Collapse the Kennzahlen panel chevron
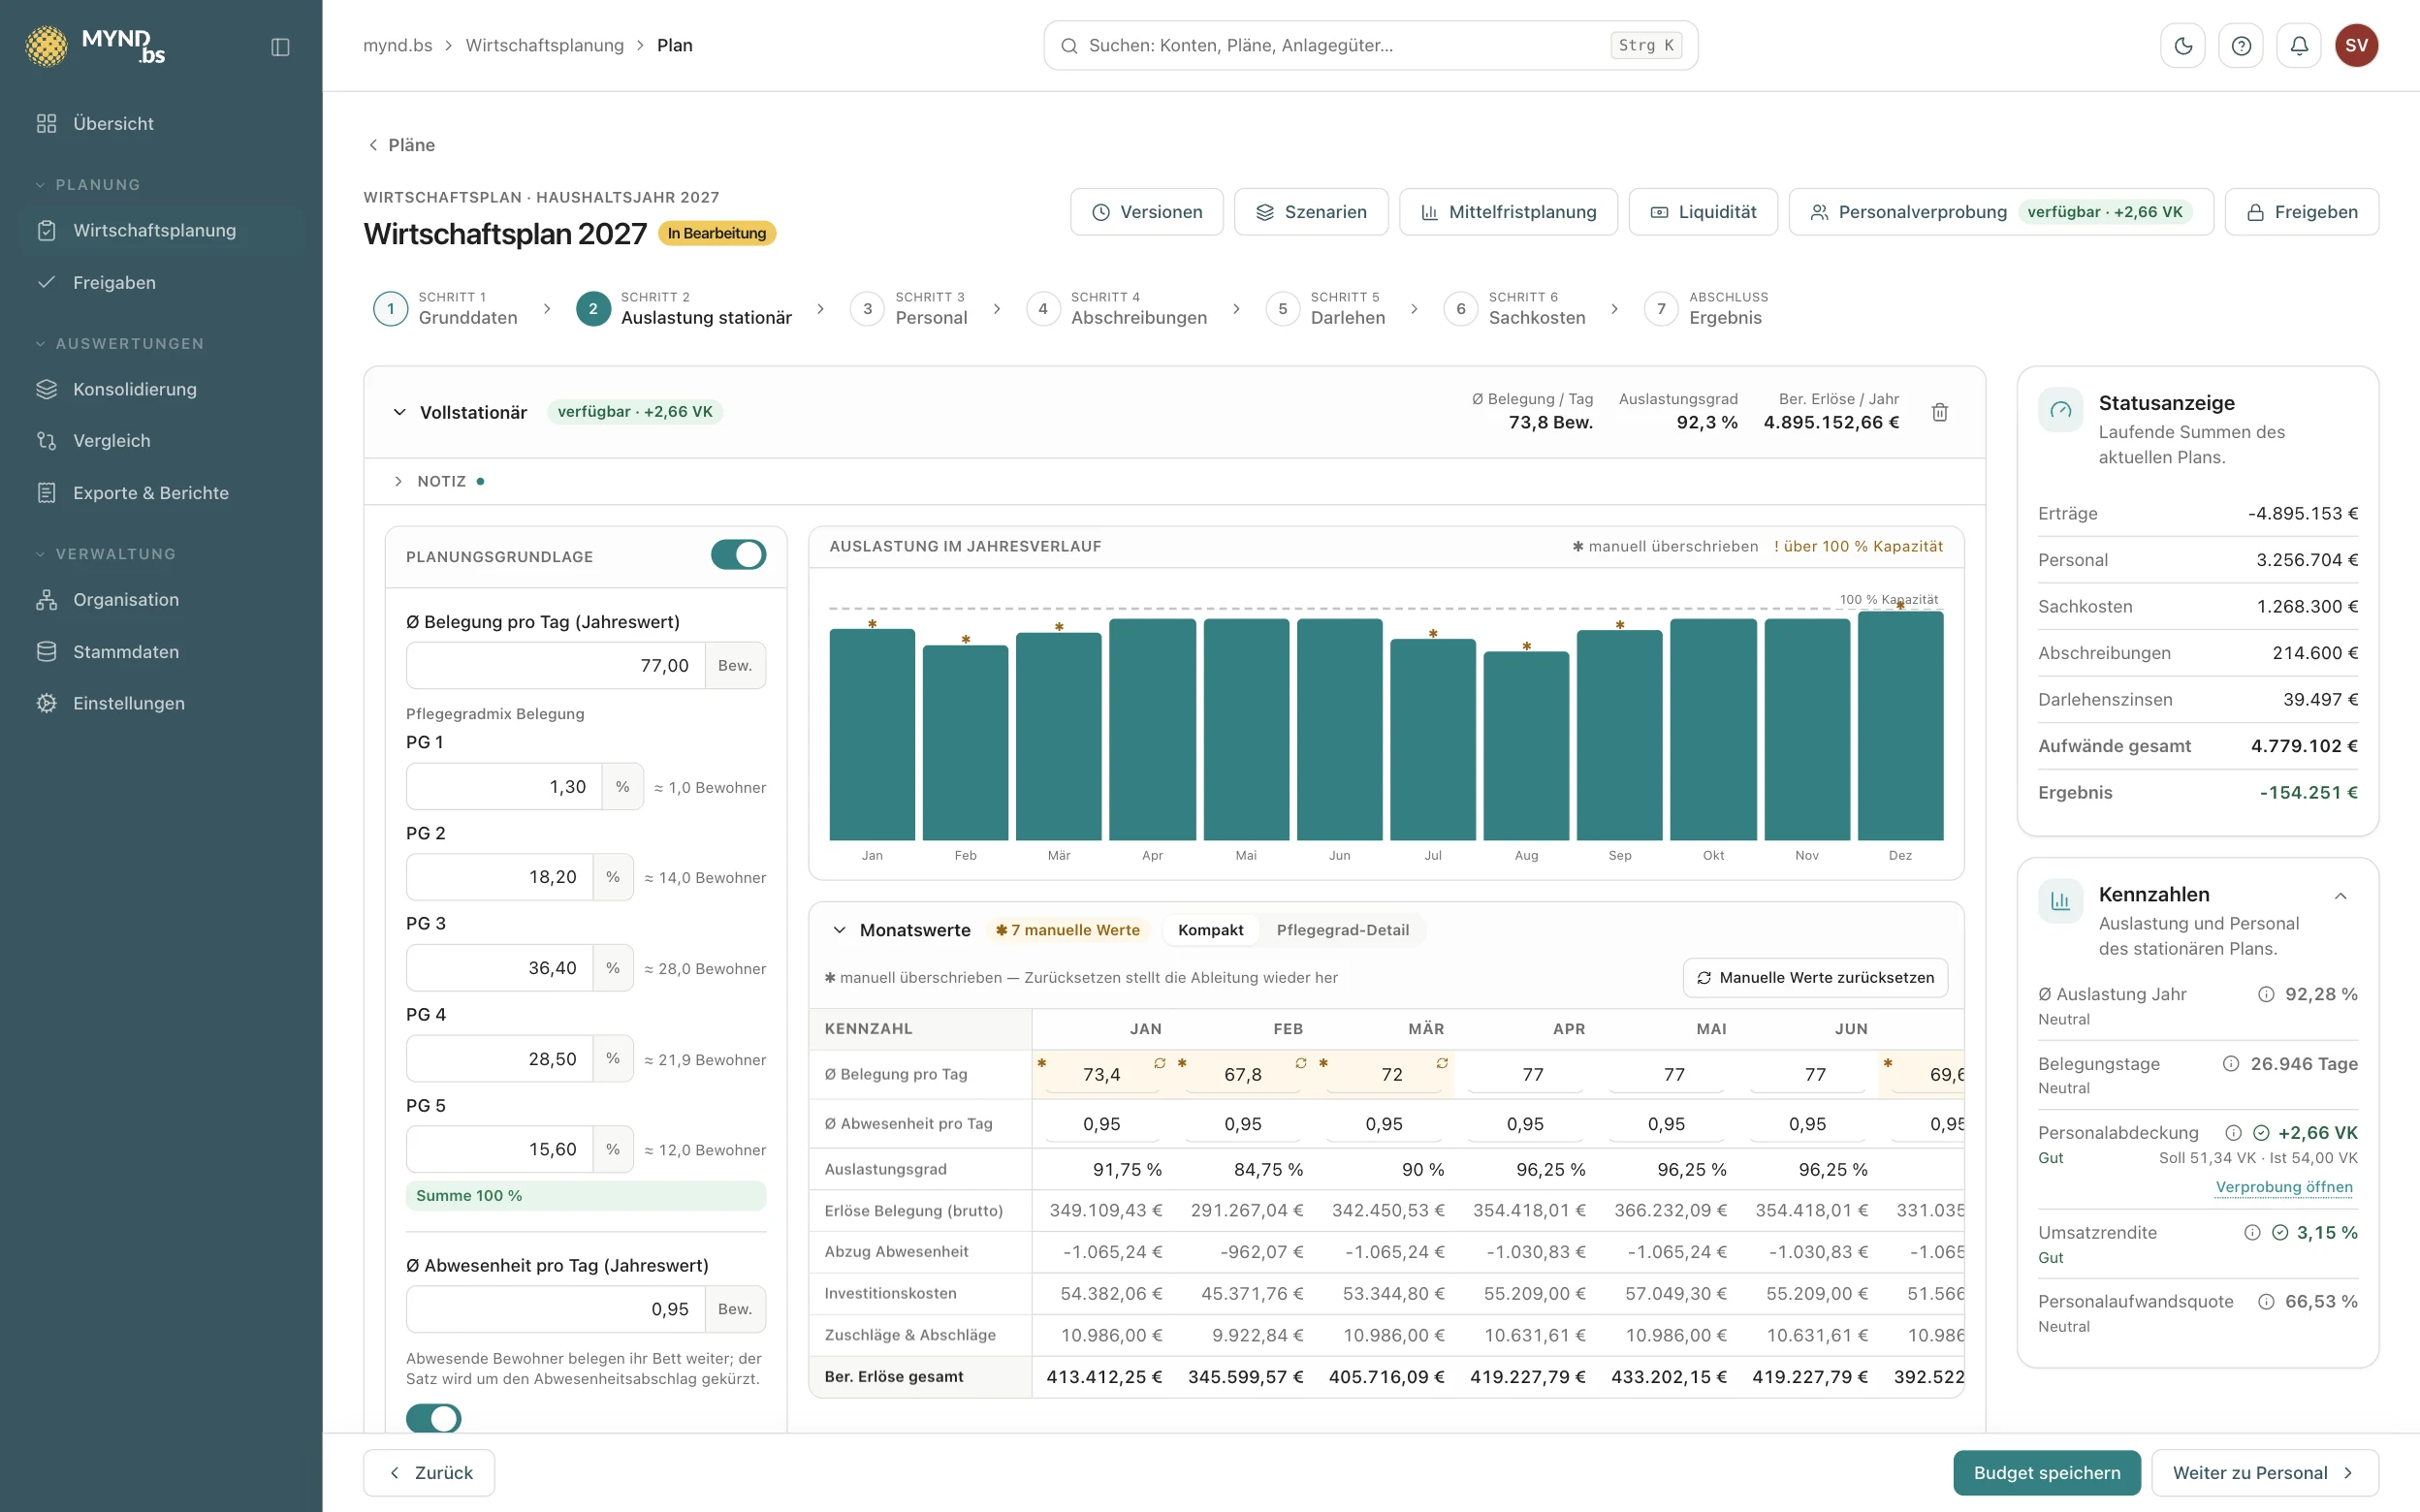This screenshot has height=1512, width=2420. tap(2340, 896)
